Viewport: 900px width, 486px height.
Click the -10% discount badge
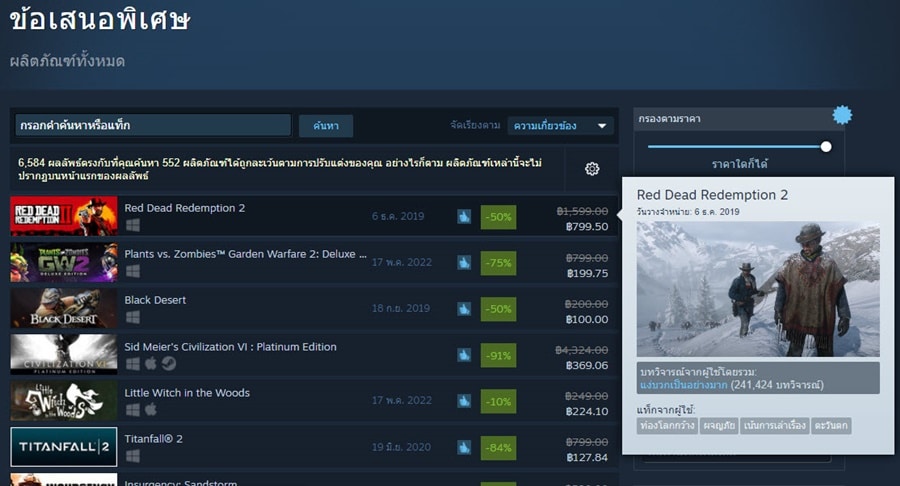[498, 401]
